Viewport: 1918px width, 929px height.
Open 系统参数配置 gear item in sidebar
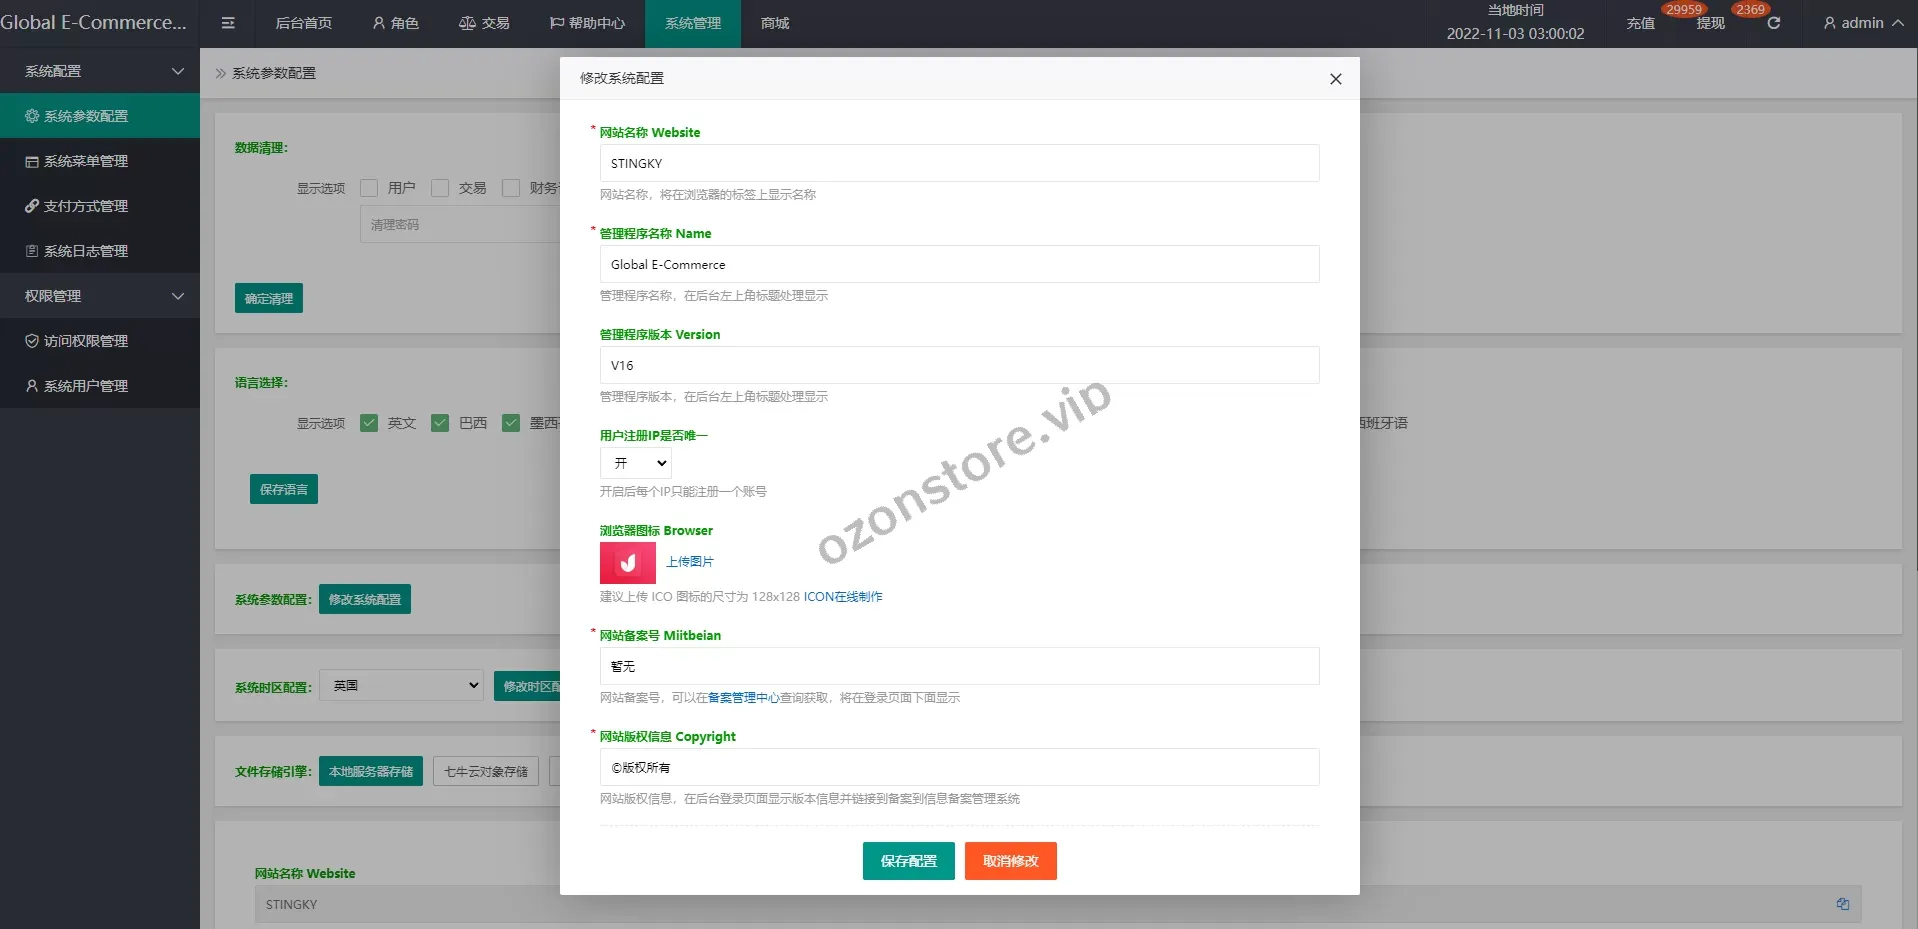86,116
